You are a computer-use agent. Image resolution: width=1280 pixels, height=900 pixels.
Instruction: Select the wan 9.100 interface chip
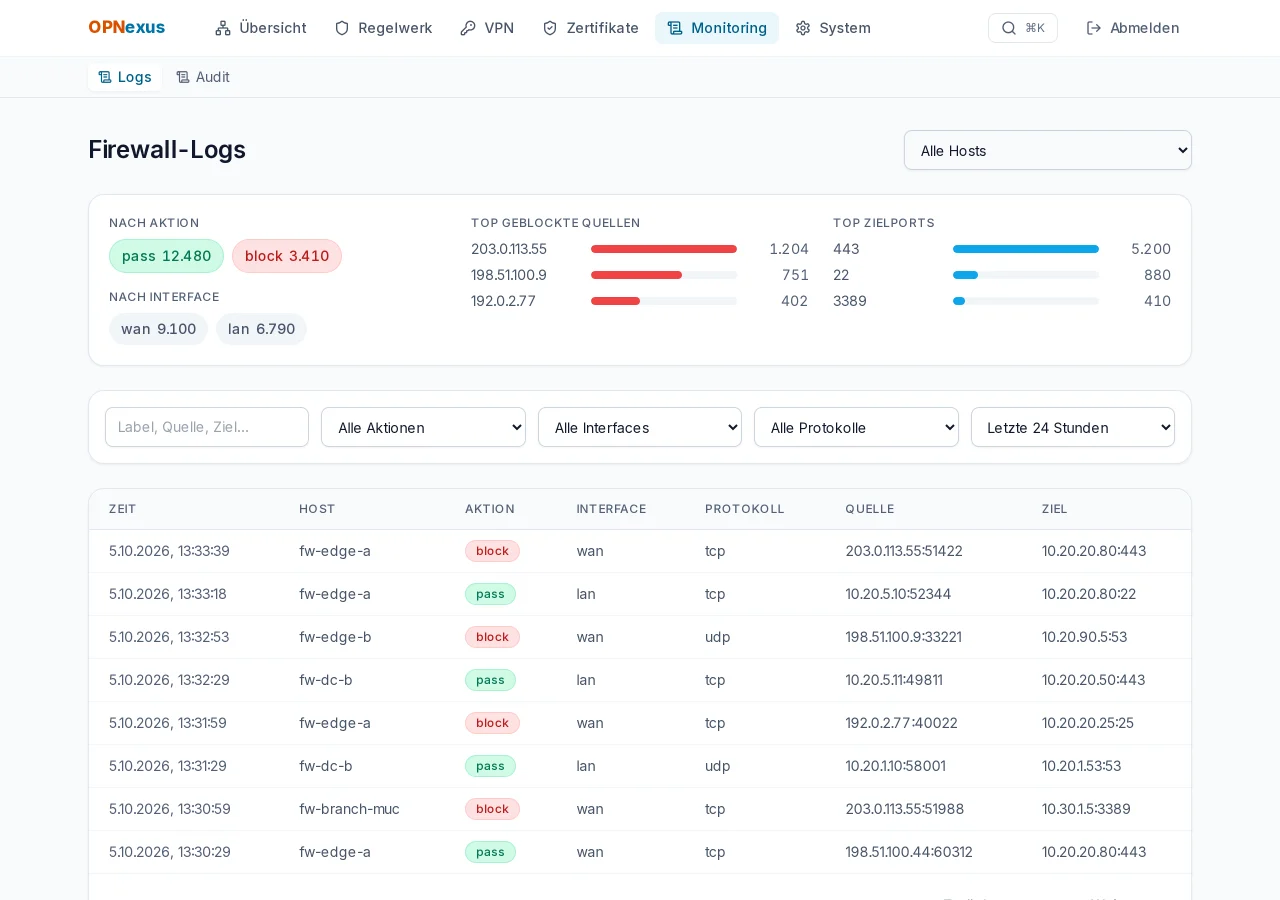click(x=158, y=329)
